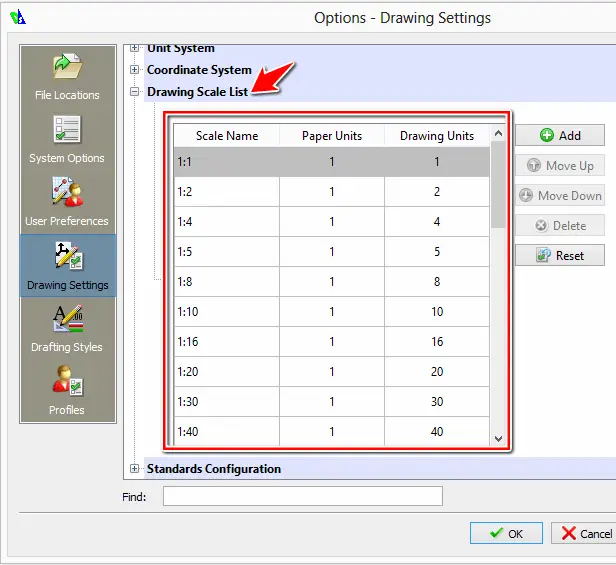The width and height of the screenshot is (616, 565).
Task: Click the Drawing Scale List heading
Action: pyautogui.click(x=198, y=92)
